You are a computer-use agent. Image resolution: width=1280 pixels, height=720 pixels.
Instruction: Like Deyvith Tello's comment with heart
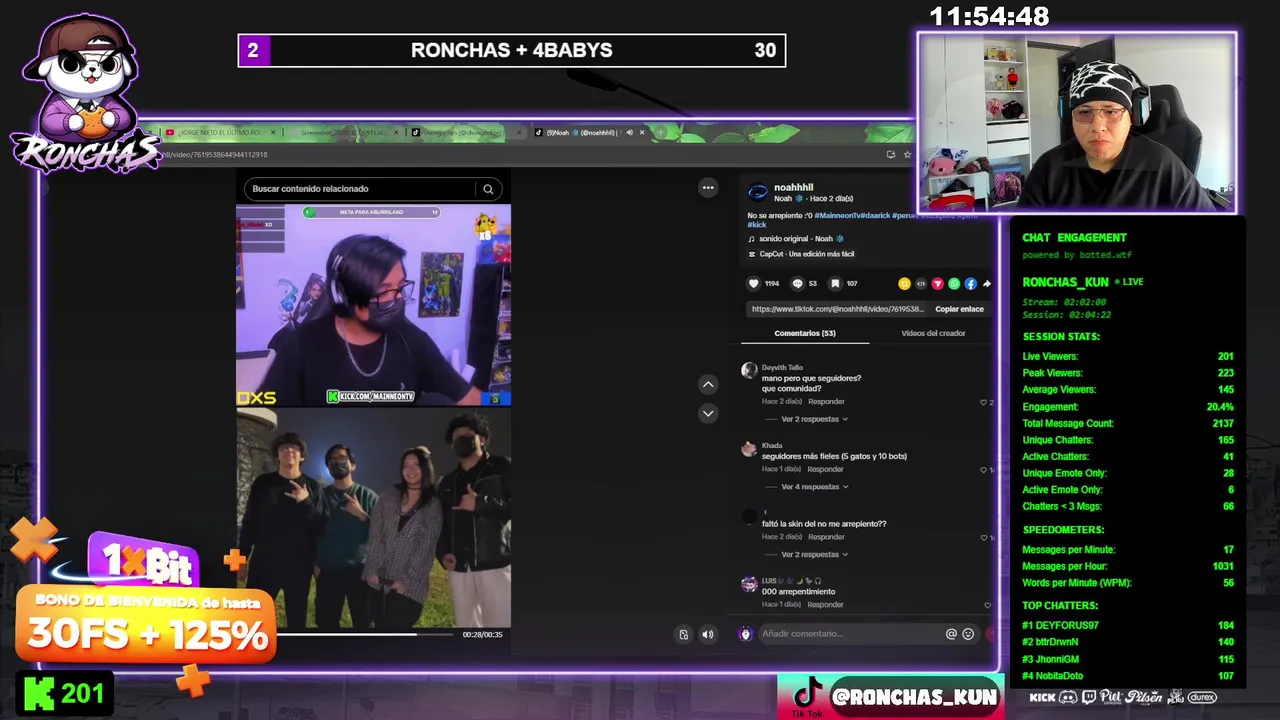click(x=984, y=402)
